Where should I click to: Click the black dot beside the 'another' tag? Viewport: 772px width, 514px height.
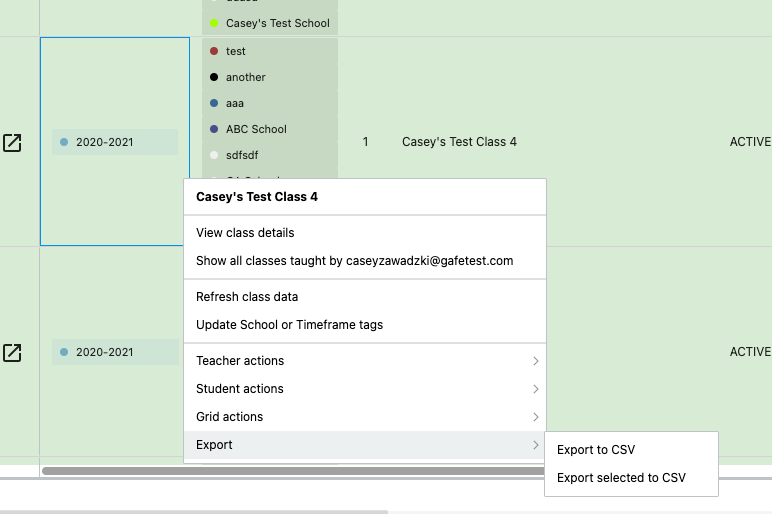point(214,77)
